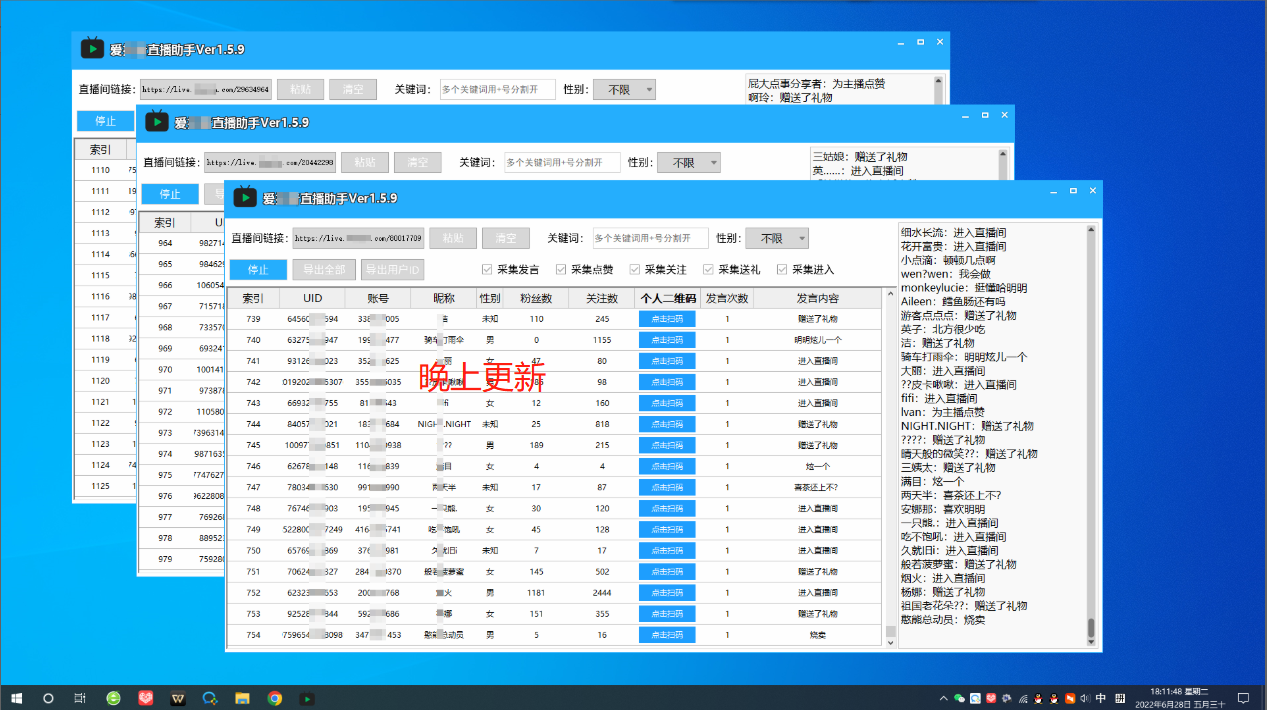The height and width of the screenshot is (710, 1267).
Task: Open the volume control in system tray
Action: pyautogui.click(x=1083, y=697)
